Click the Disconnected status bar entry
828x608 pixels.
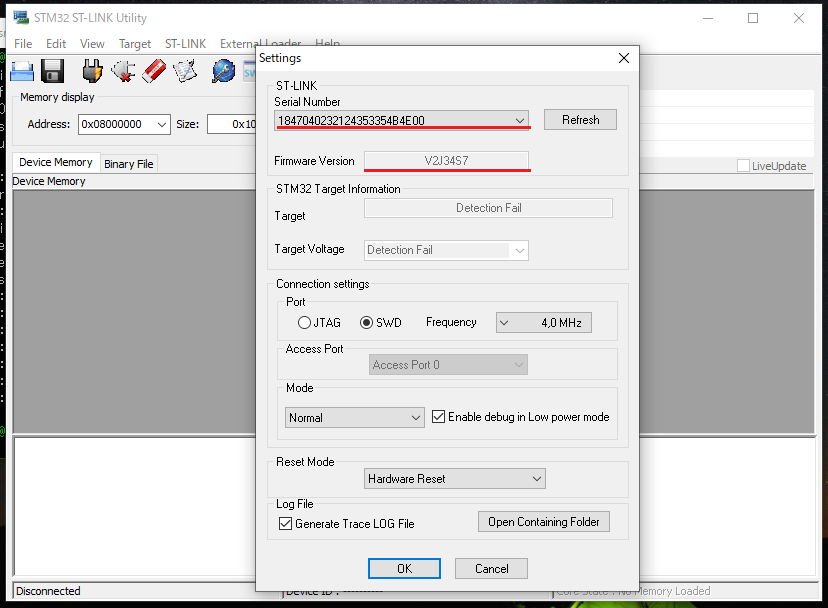tap(146, 591)
